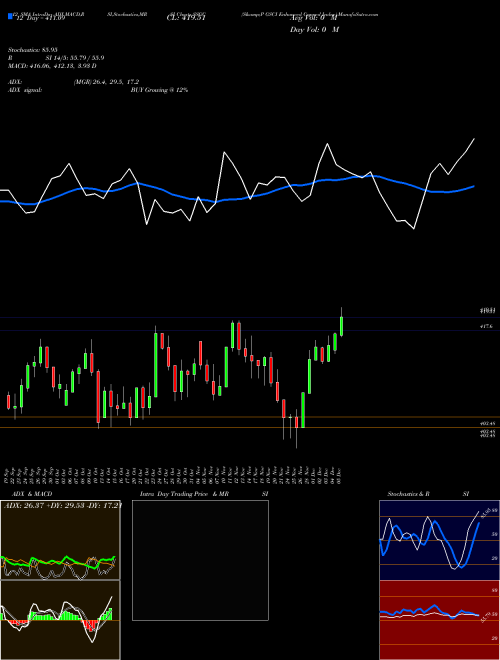Click the BUY Growing @ 12% signal text
The height and width of the screenshot is (660, 500).
[159, 90]
